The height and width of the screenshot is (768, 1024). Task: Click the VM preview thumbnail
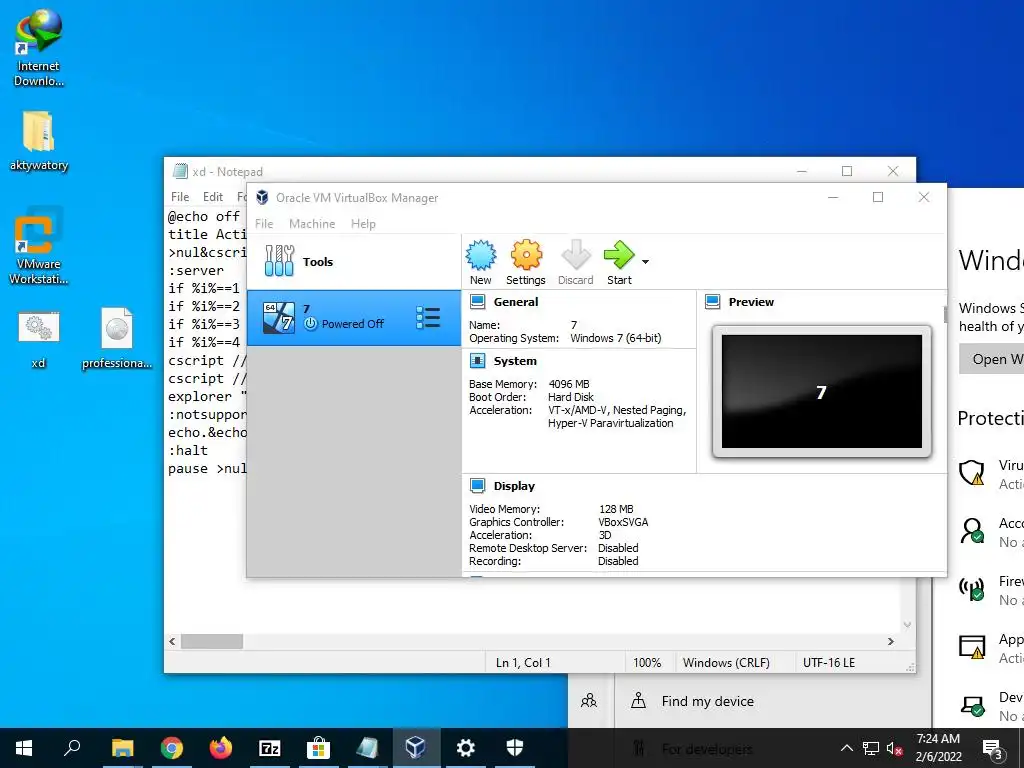[822, 391]
